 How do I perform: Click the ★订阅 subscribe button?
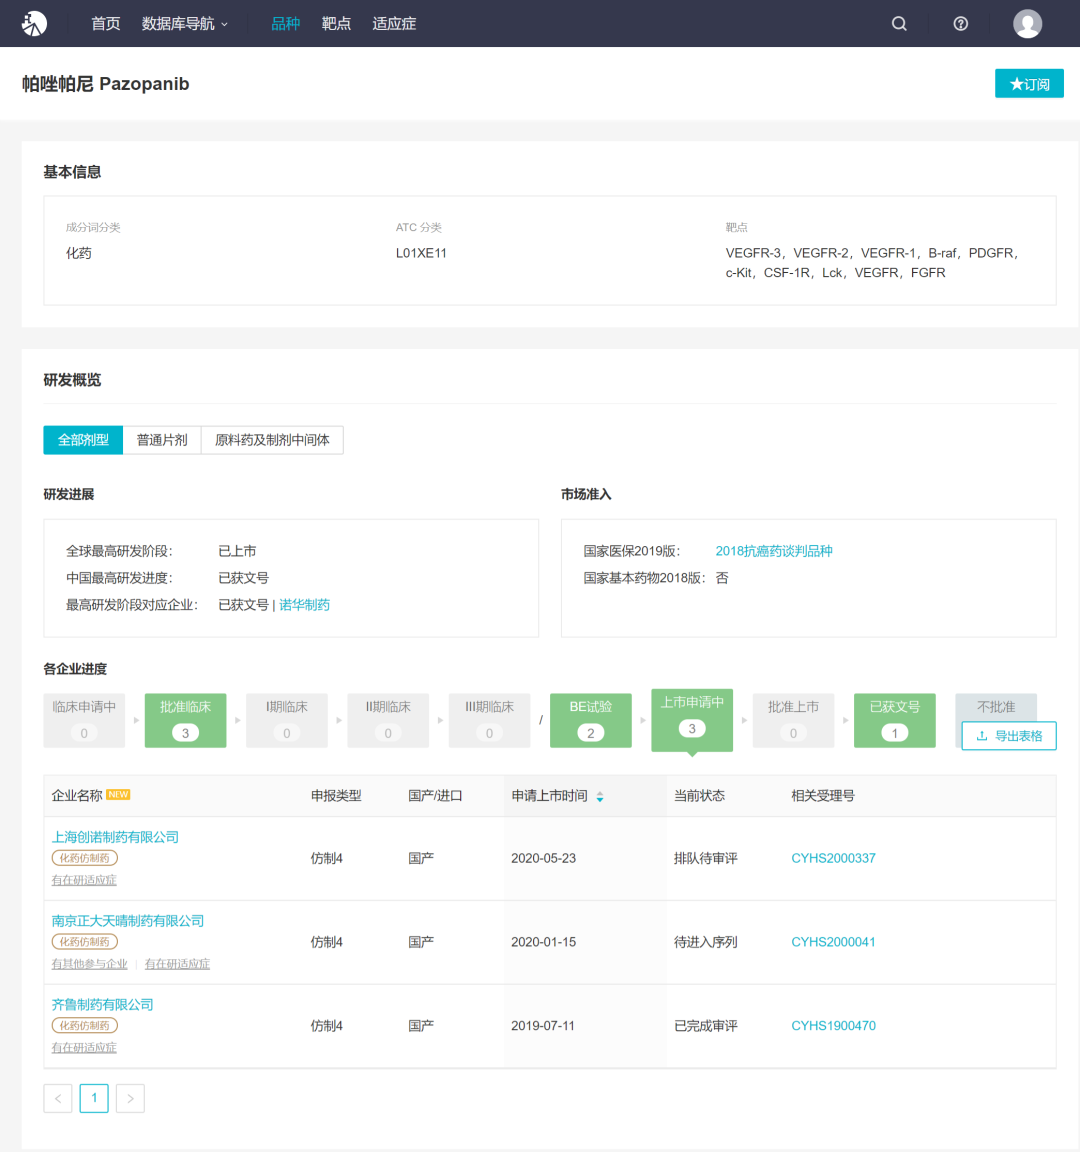[x=1029, y=84]
